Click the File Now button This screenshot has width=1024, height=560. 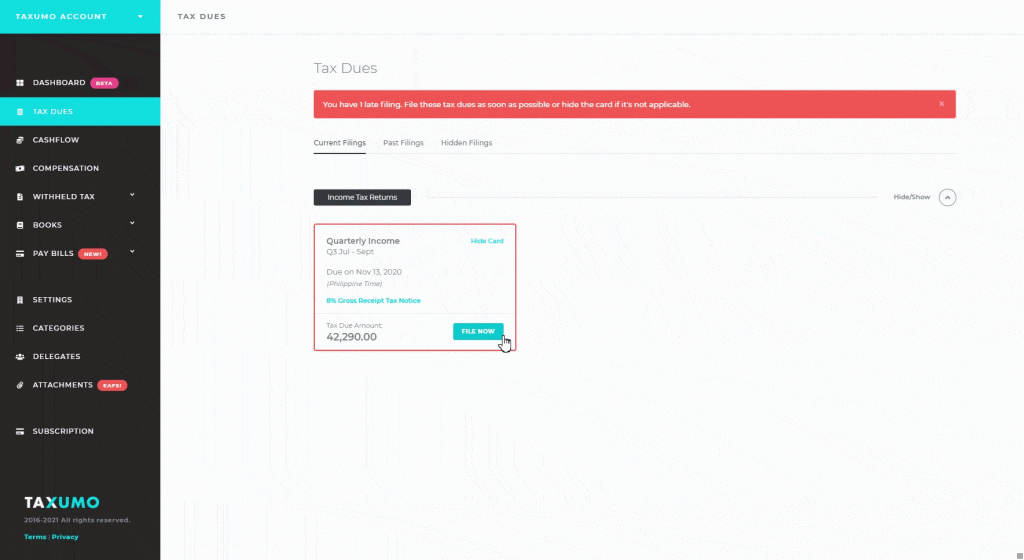point(478,332)
